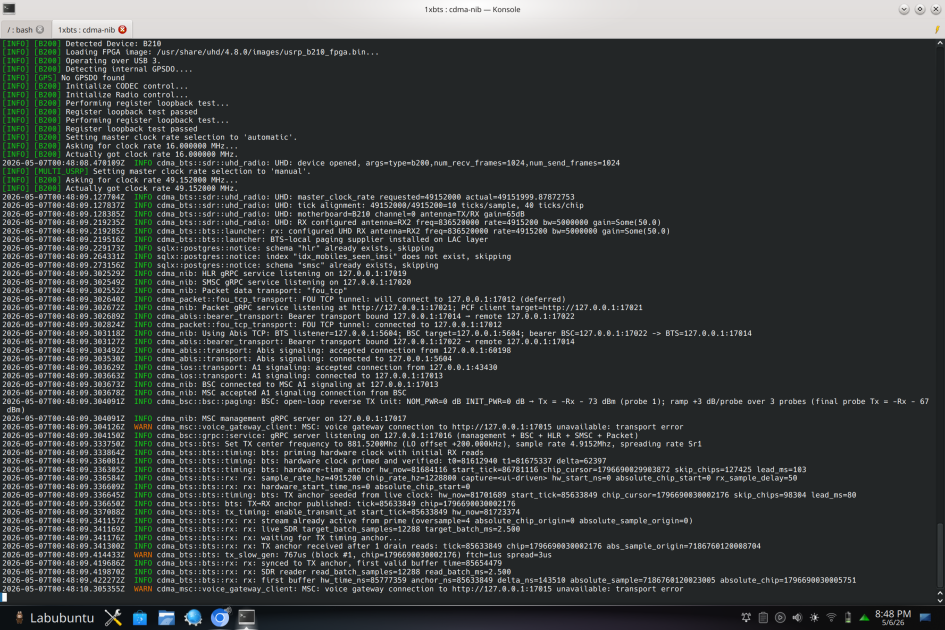
Task: Click 'Packet data transport: "fou_tcp"' line
Action: (x=175, y=291)
